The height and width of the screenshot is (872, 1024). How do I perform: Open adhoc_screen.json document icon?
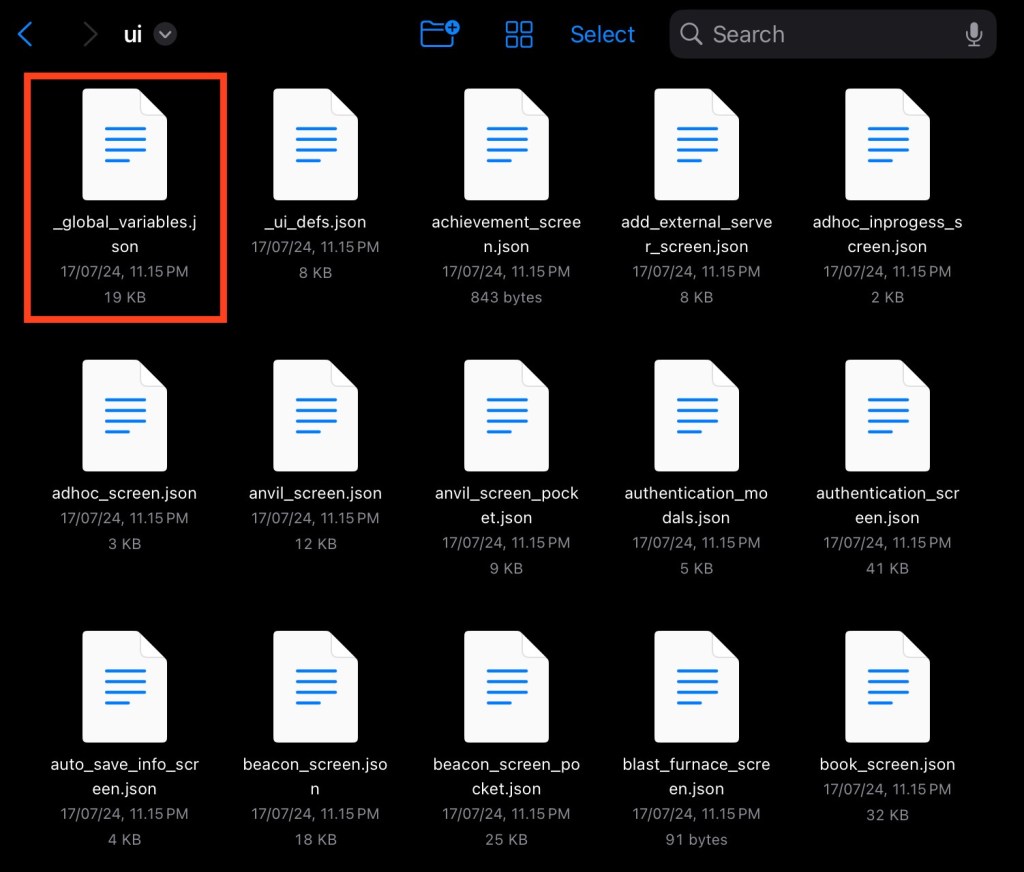[x=125, y=416]
